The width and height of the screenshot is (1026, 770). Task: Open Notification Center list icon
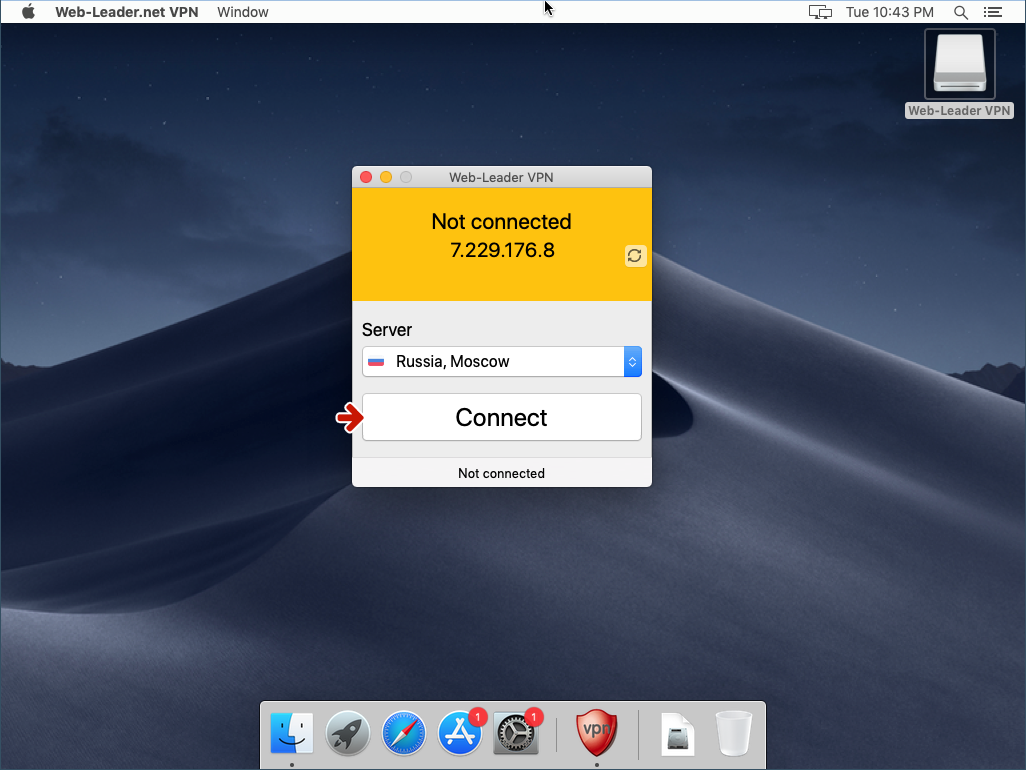pos(993,12)
